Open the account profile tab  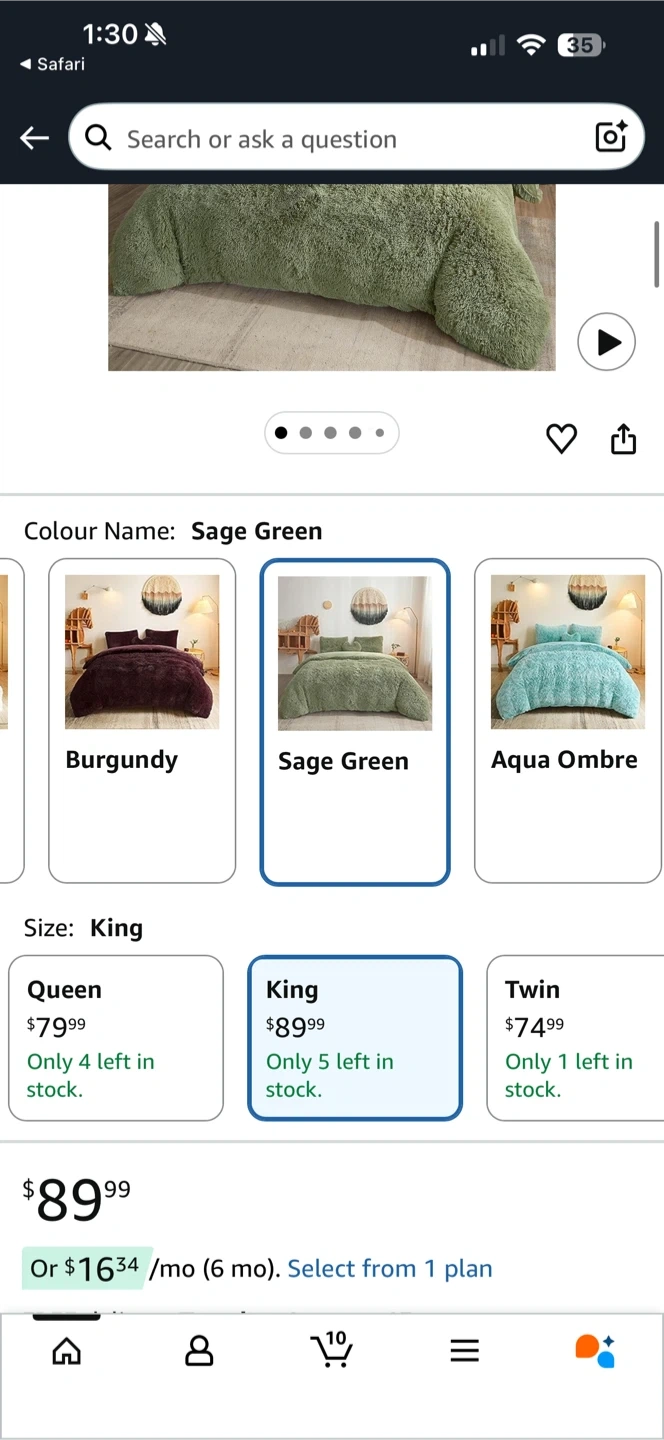(199, 1352)
